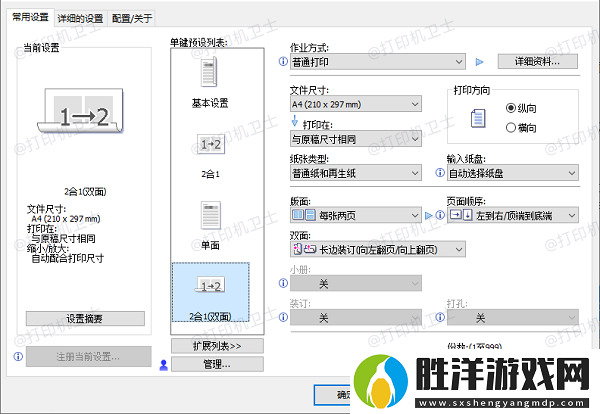Open the 小册 dropdown

(356, 284)
